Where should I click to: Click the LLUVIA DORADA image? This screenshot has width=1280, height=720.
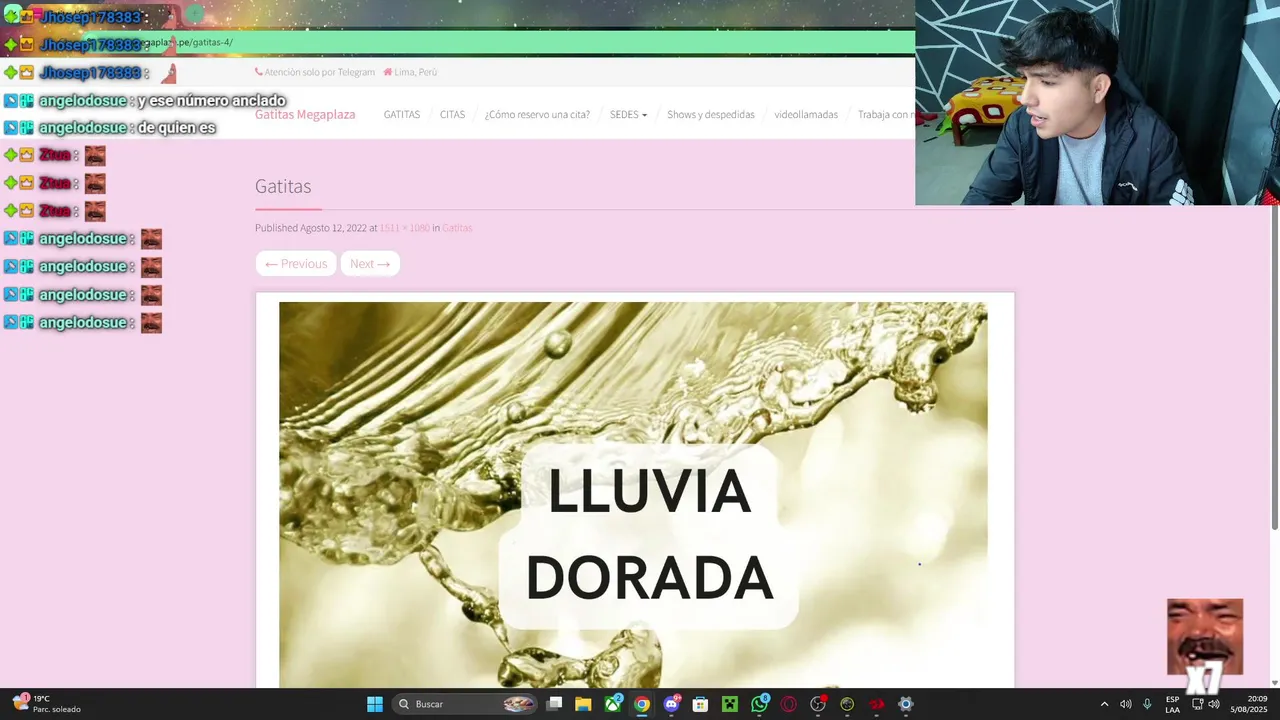tap(633, 495)
